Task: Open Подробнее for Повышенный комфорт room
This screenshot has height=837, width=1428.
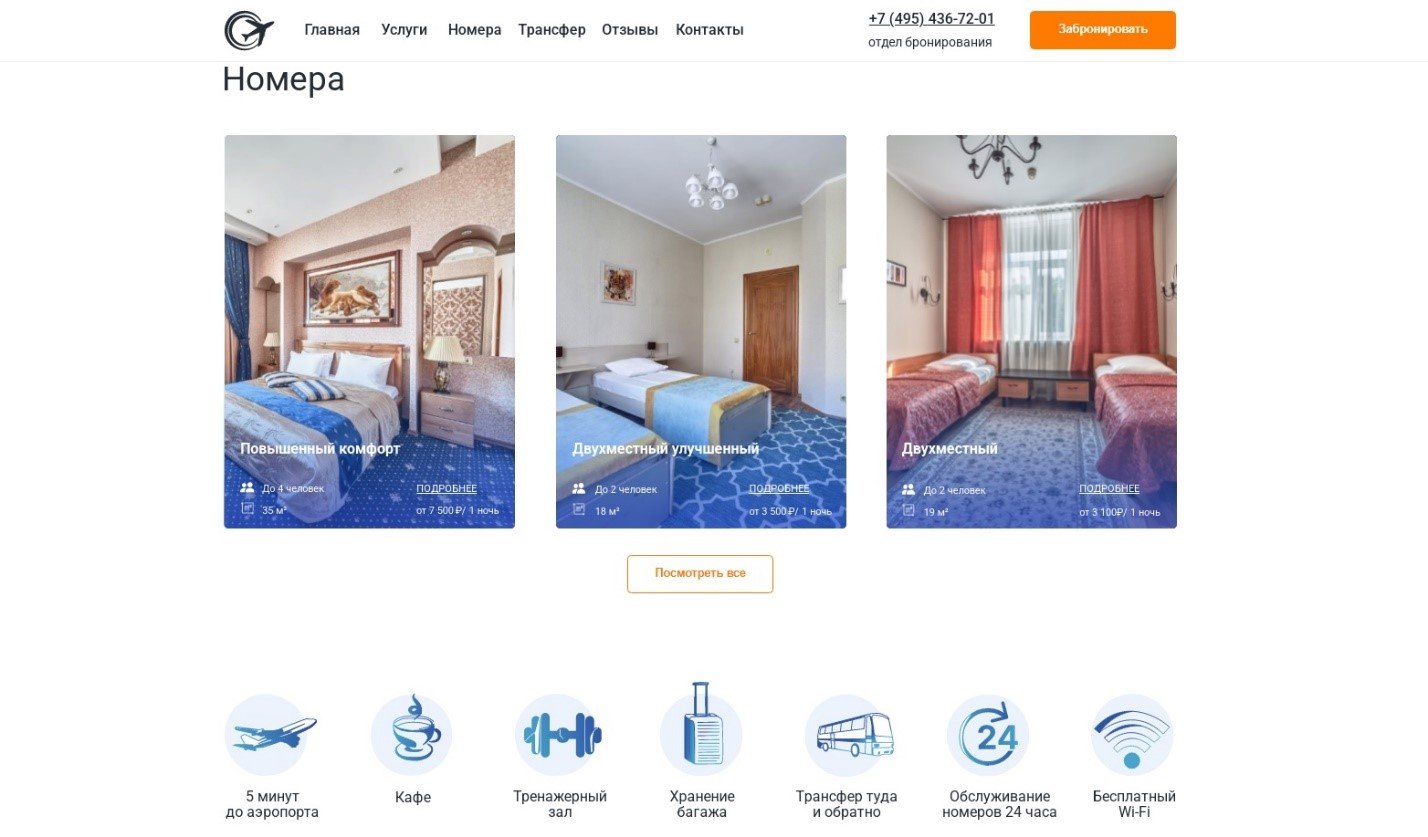Action: (447, 488)
